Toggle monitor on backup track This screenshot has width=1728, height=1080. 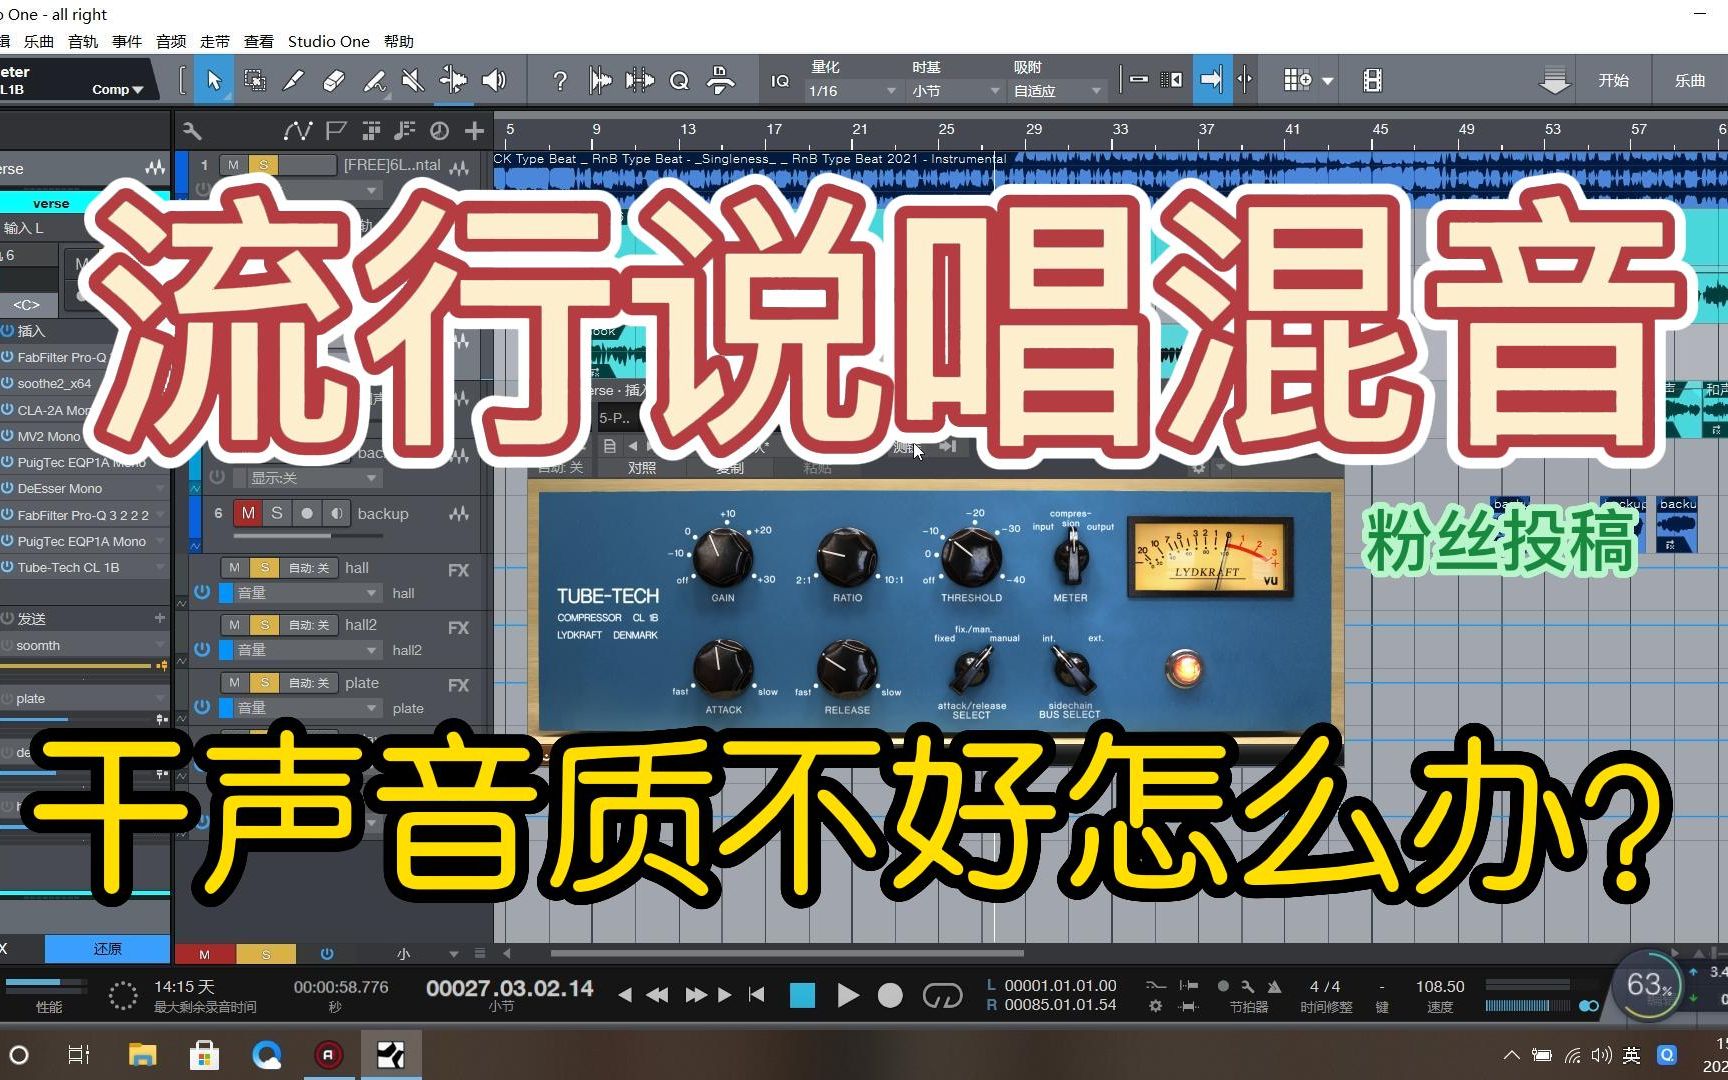coord(337,513)
